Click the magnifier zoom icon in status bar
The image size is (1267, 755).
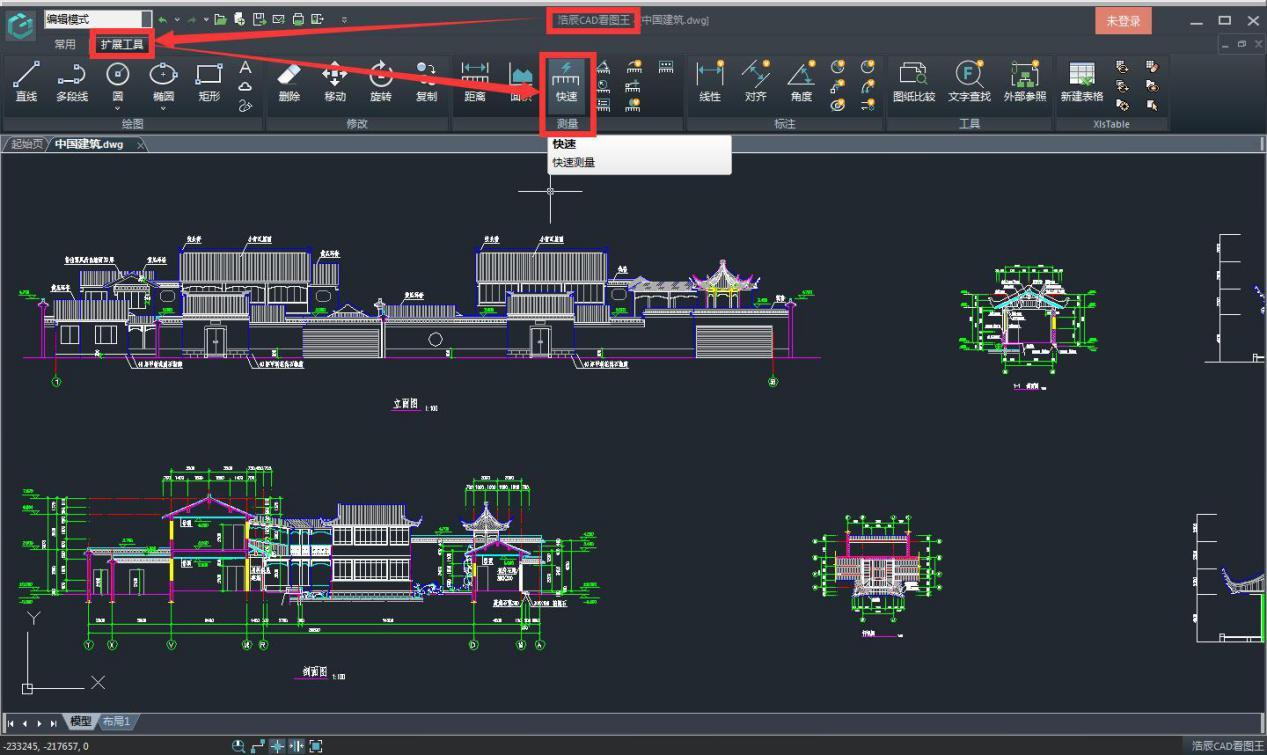coord(238,746)
